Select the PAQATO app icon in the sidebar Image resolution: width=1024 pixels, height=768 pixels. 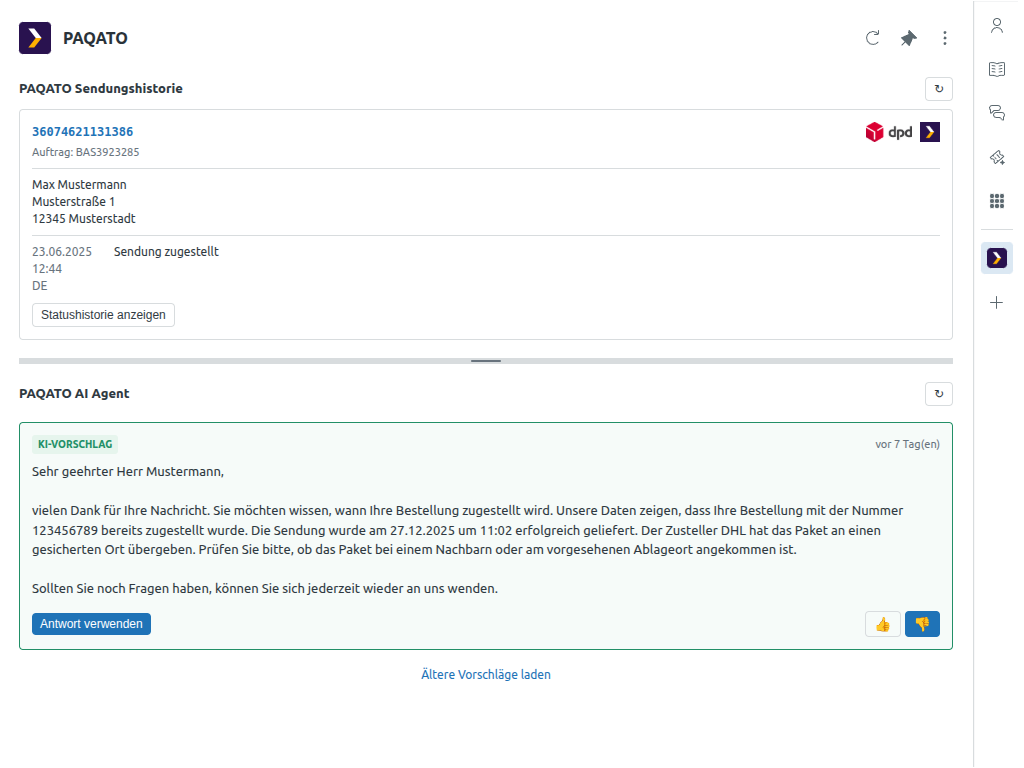(x=996, y=257)
